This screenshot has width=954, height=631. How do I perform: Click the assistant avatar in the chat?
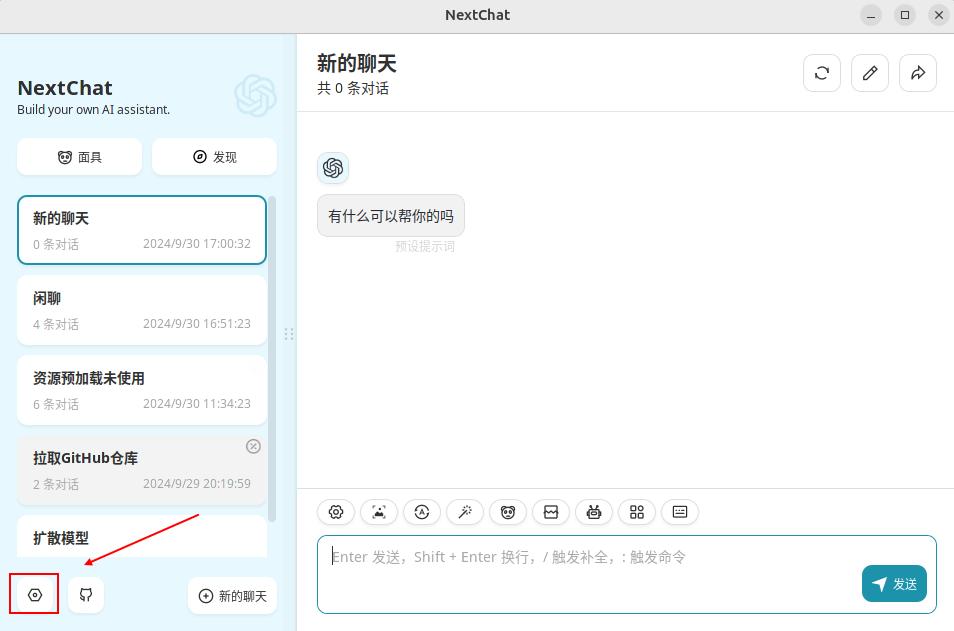pyautogui.click(x=333, y=168)
